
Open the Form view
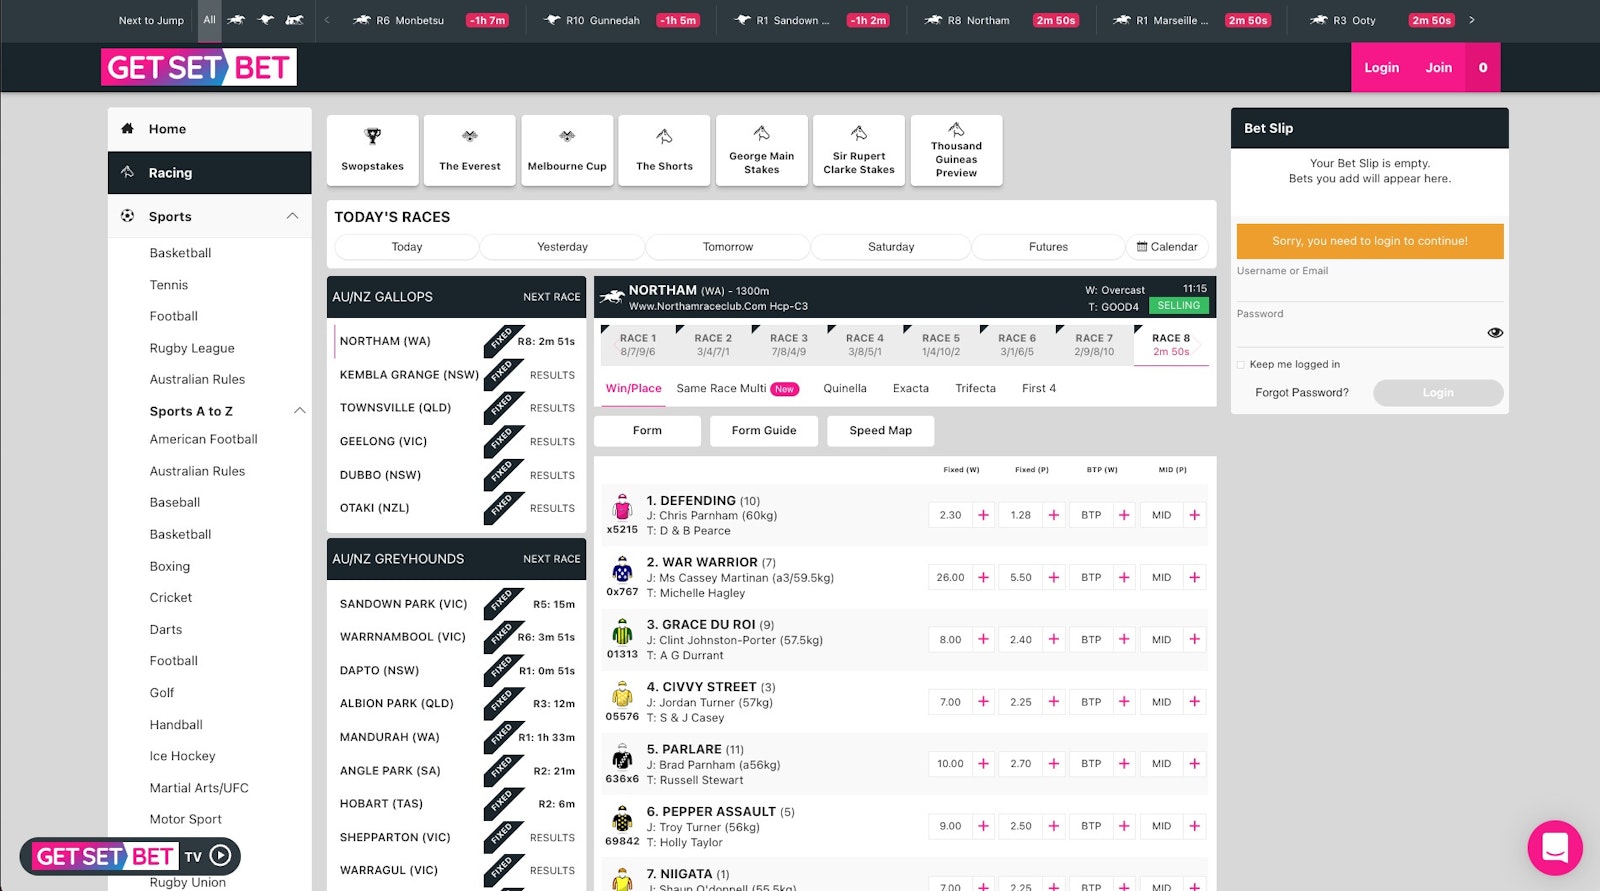pos(647,431)
